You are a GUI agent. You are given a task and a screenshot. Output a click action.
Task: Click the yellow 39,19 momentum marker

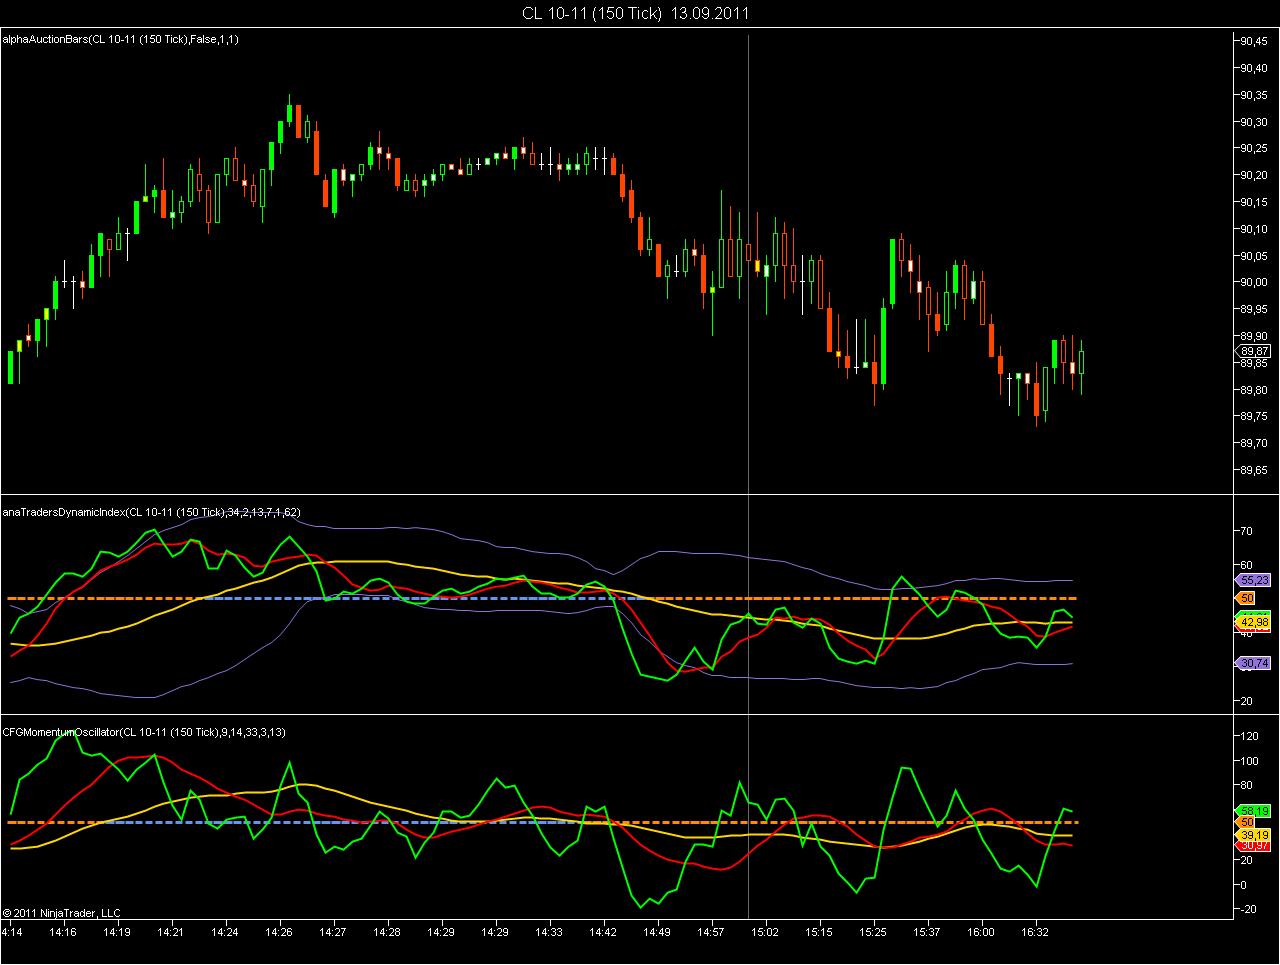tap(1254, 835)
